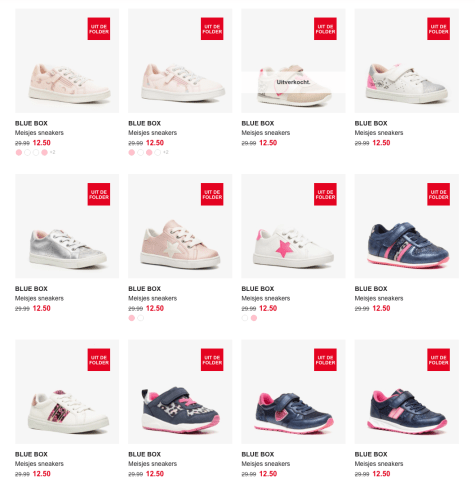Click the 'Uit de folder' badge on navy striped sneaker in second row
Viewport: 475px width, 492px height.
pos(438,194)
